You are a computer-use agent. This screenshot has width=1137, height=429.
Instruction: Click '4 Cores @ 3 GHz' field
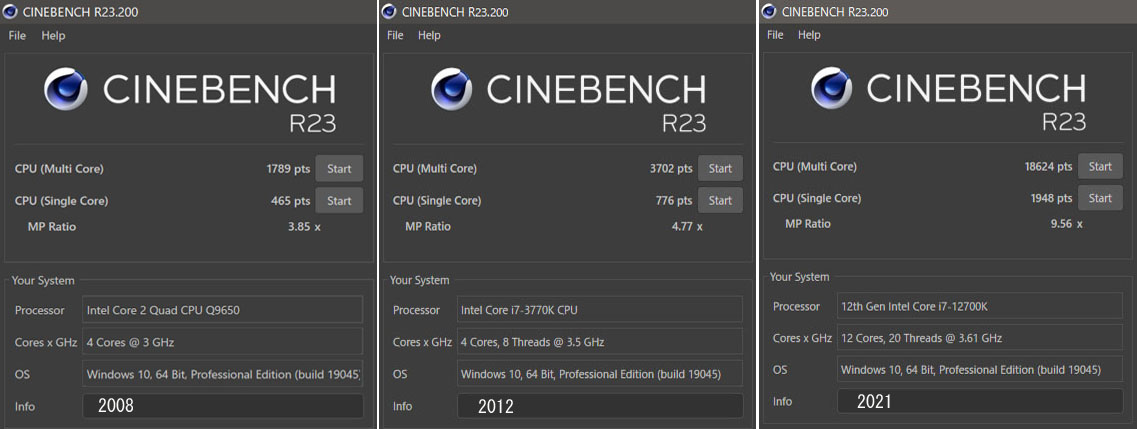pos(223,342)
